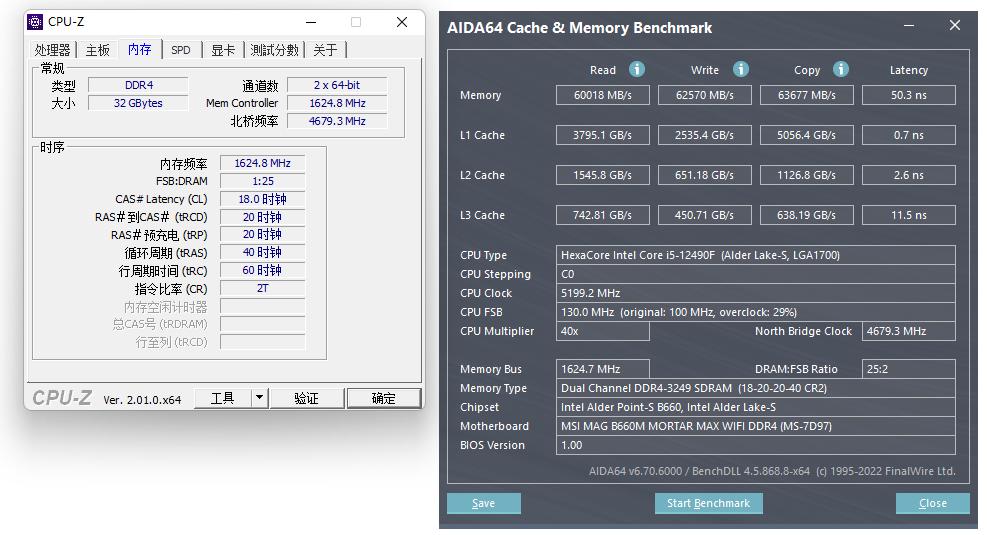Click the Close button in AIDA64

click(x=933, y=504)
